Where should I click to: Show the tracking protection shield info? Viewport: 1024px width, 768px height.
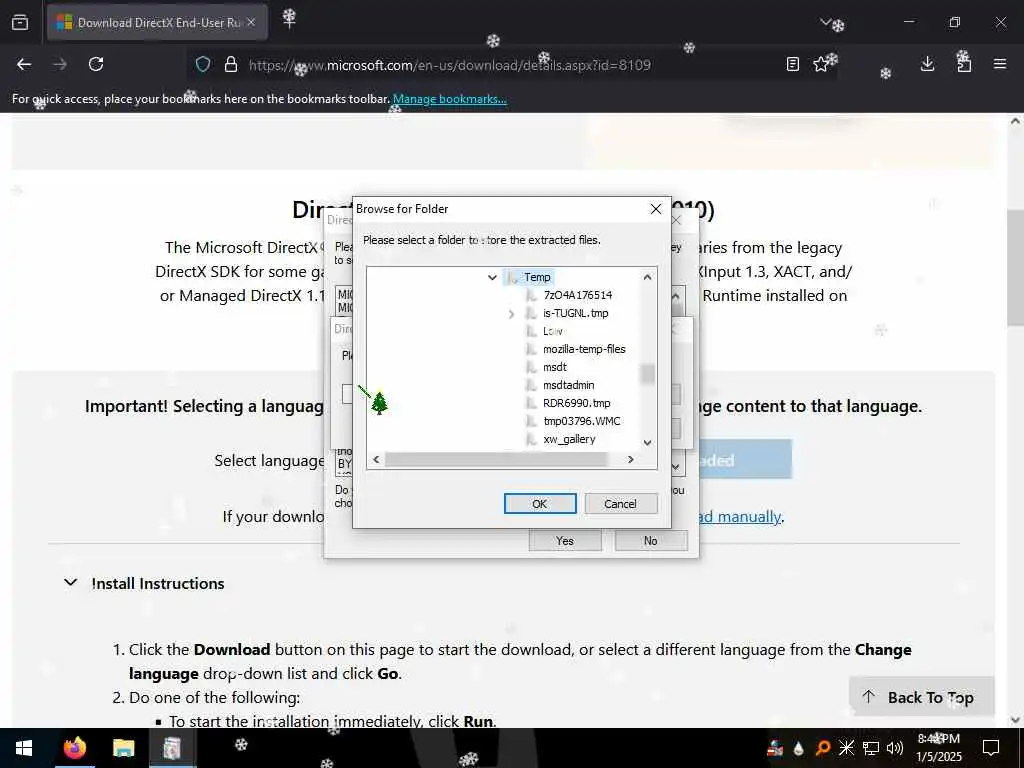pyautogui.click(x=203, y=64)
